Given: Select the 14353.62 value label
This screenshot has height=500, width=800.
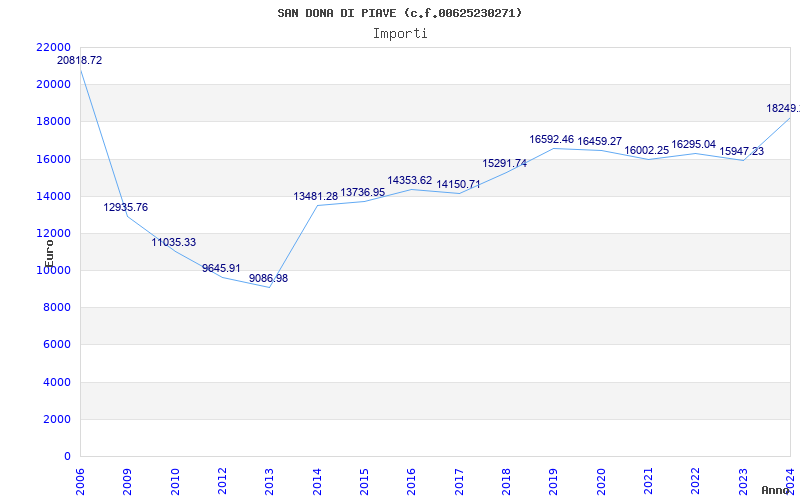Looking at the screenshot, I should (x=410, y=180).
